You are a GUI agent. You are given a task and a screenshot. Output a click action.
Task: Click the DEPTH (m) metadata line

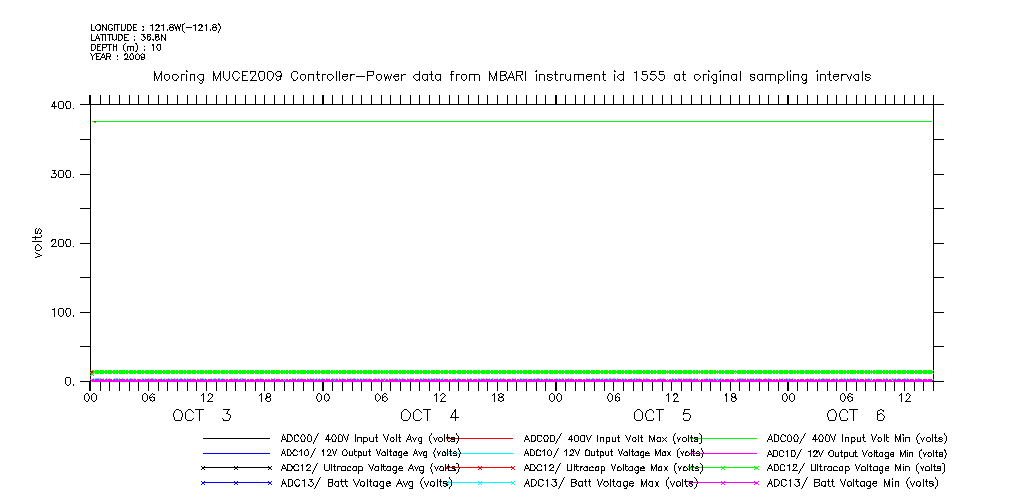[x=125, y=47]
